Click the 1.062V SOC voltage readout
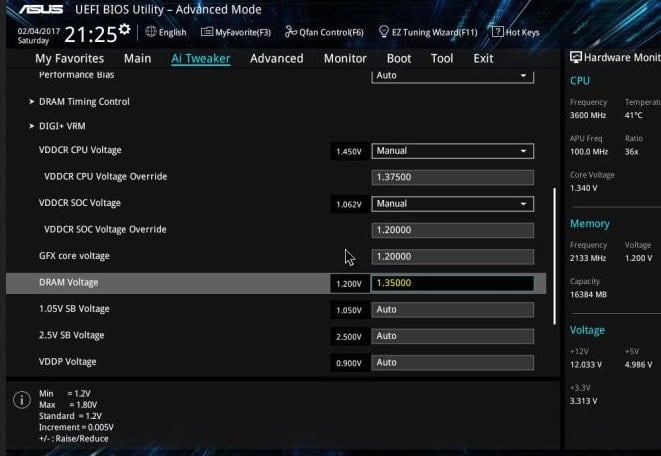The width and height of the screenshot is (661, 456). tap(349, 205)
